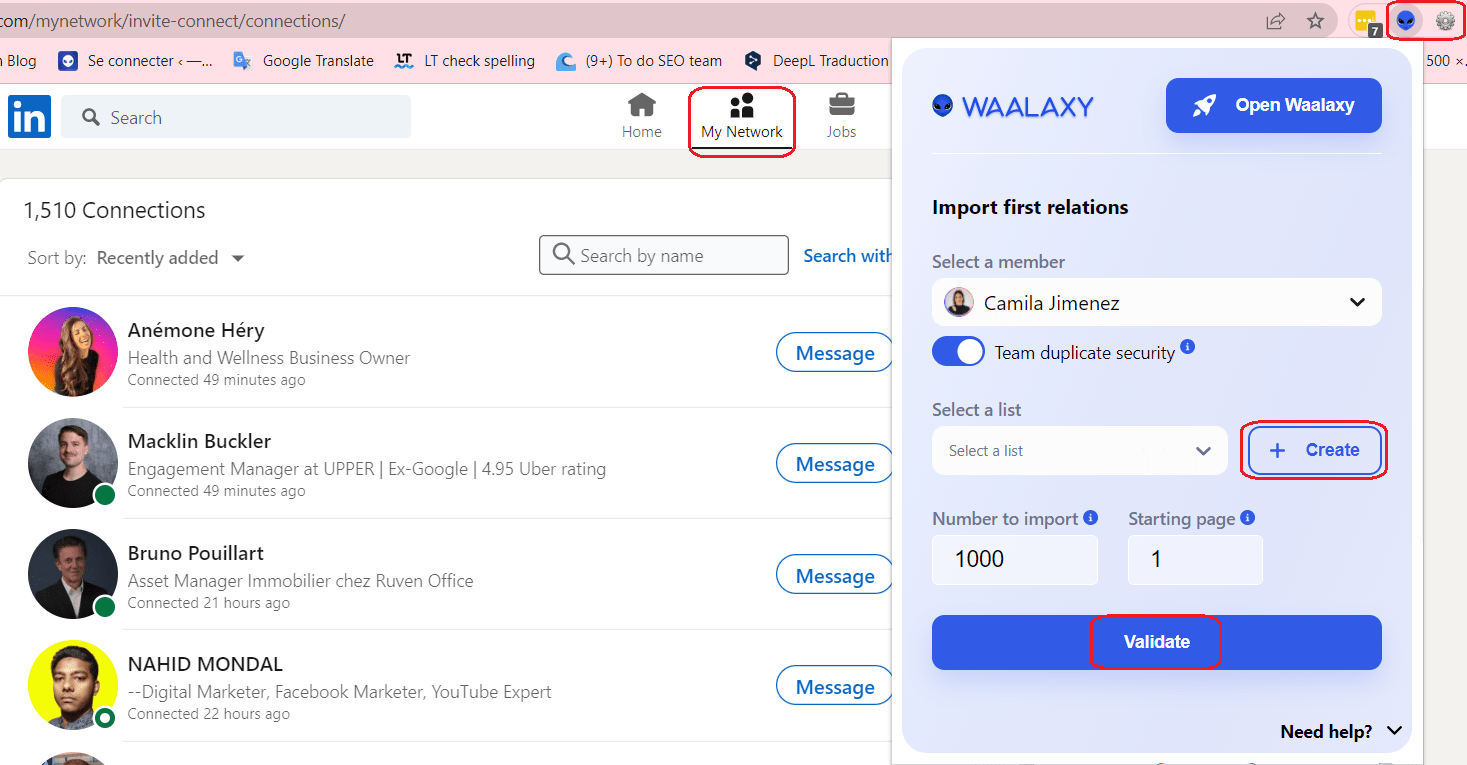Open Anémone Héry's name link
Viewport: 1467px width, 765px height.
click(x=196, y=330)
